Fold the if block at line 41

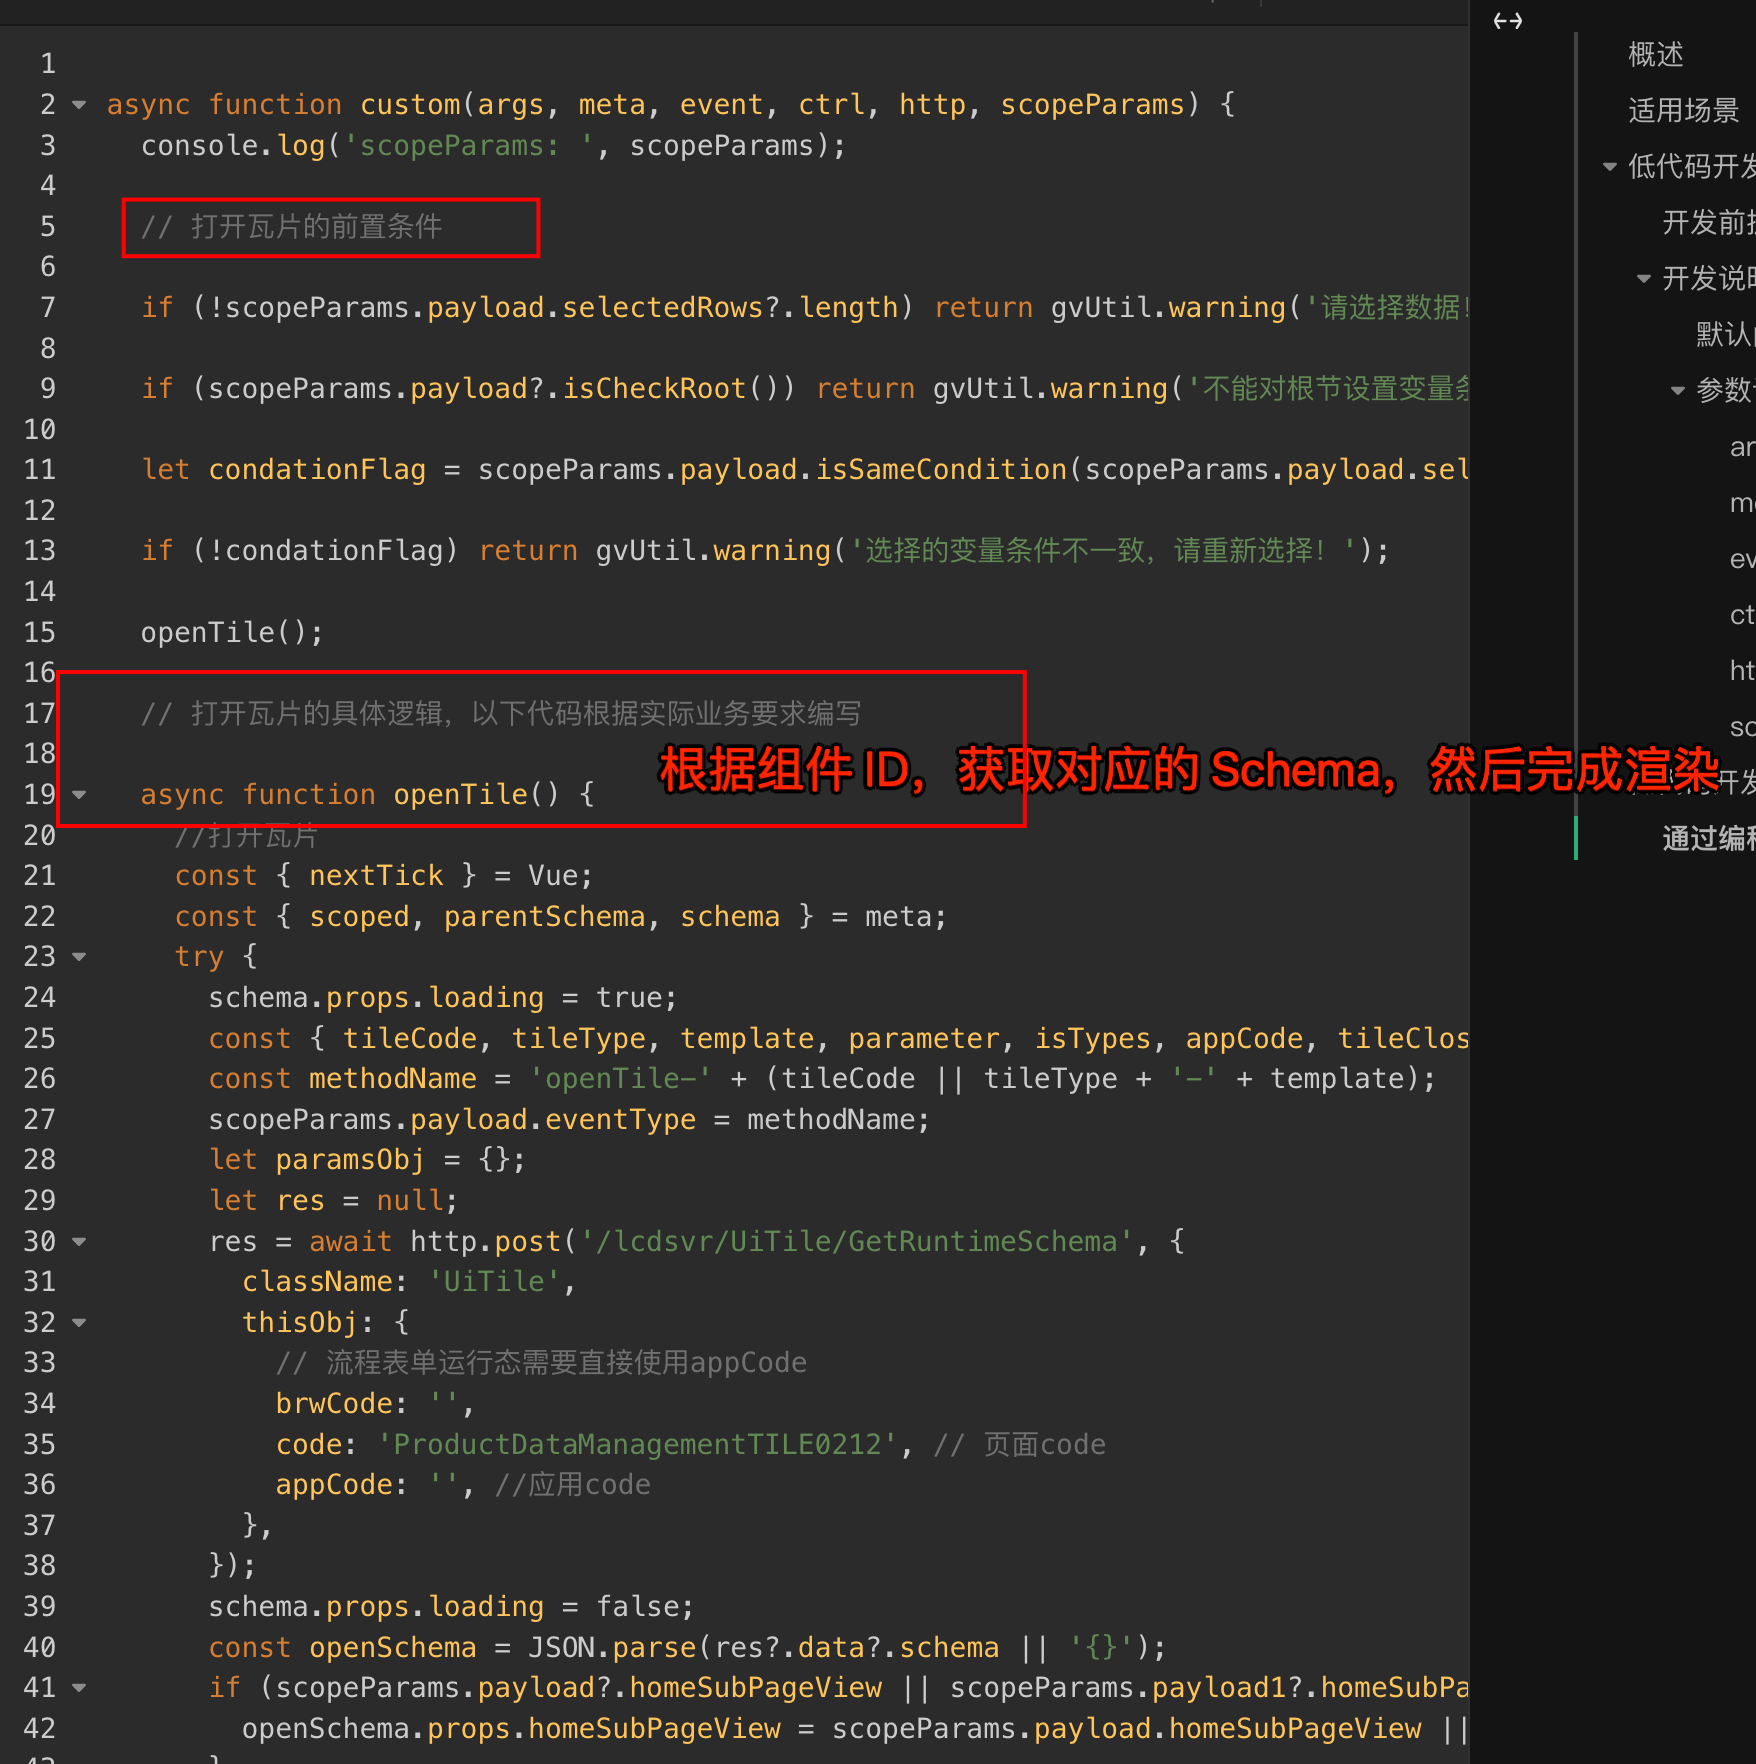tap(80, 1688)
